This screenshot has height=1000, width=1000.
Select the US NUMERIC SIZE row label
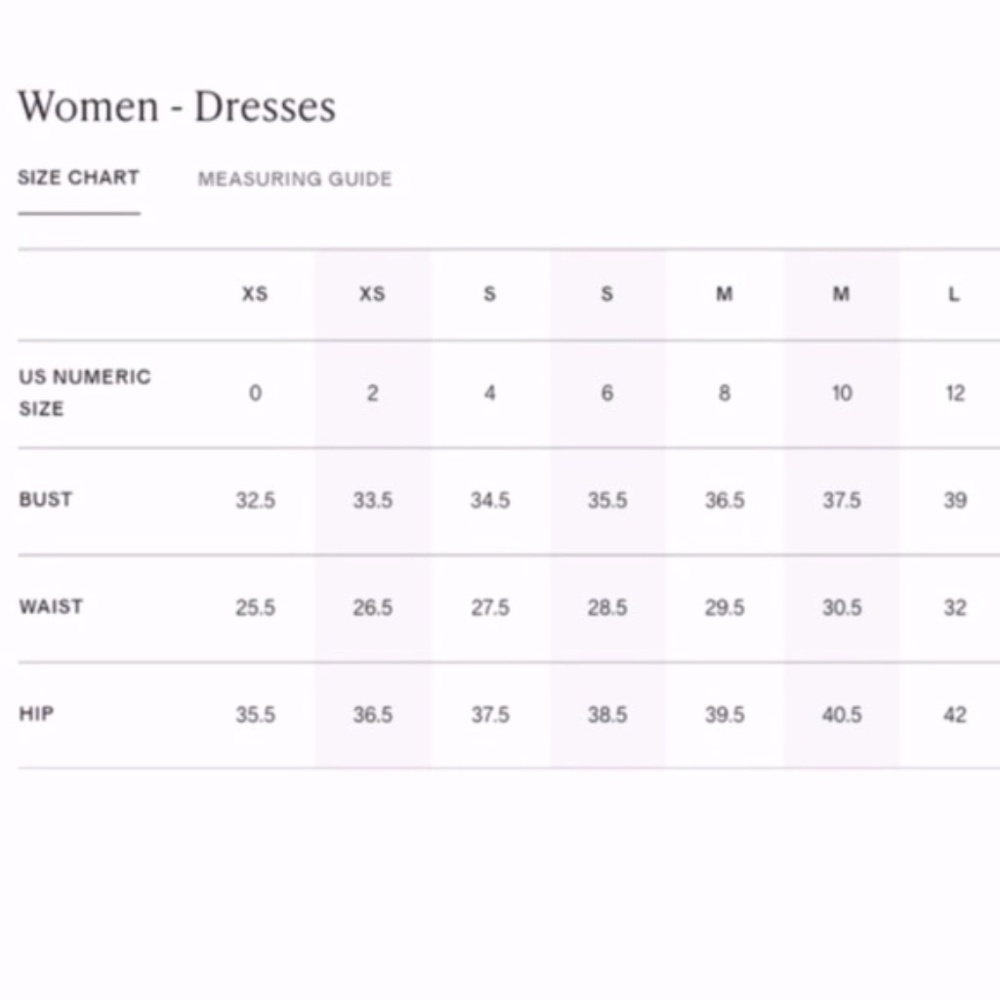pyautogui.click(x=85, y=392)
